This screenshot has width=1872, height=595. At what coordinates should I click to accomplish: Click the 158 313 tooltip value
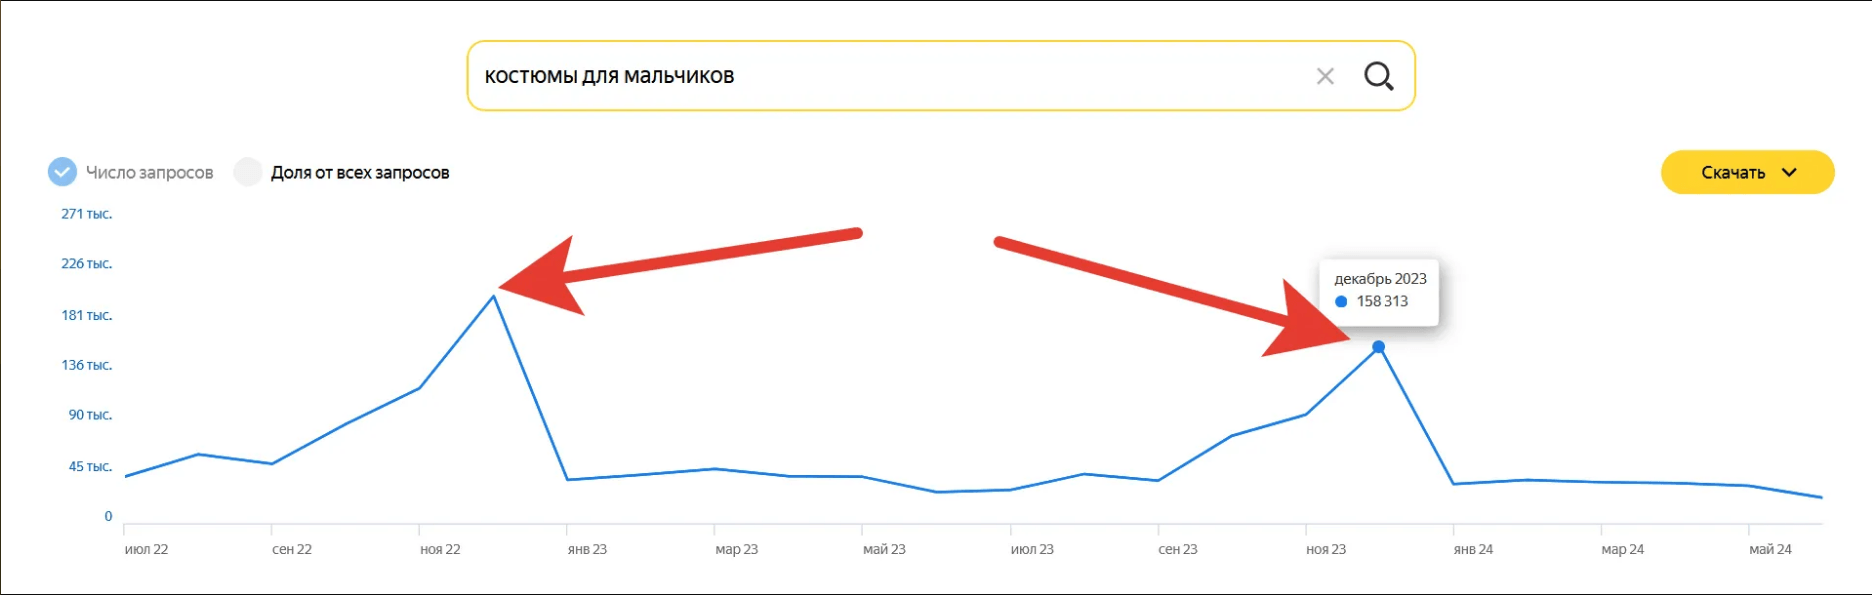(1382, 301)
